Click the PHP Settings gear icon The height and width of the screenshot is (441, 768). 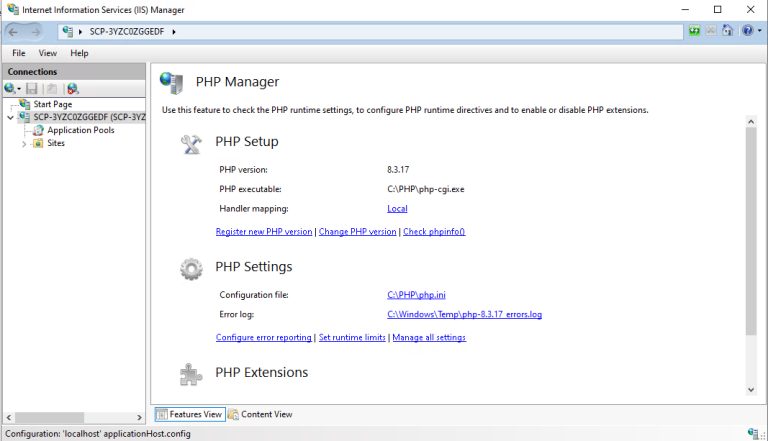pyautogui.click(x=191, y=269)
